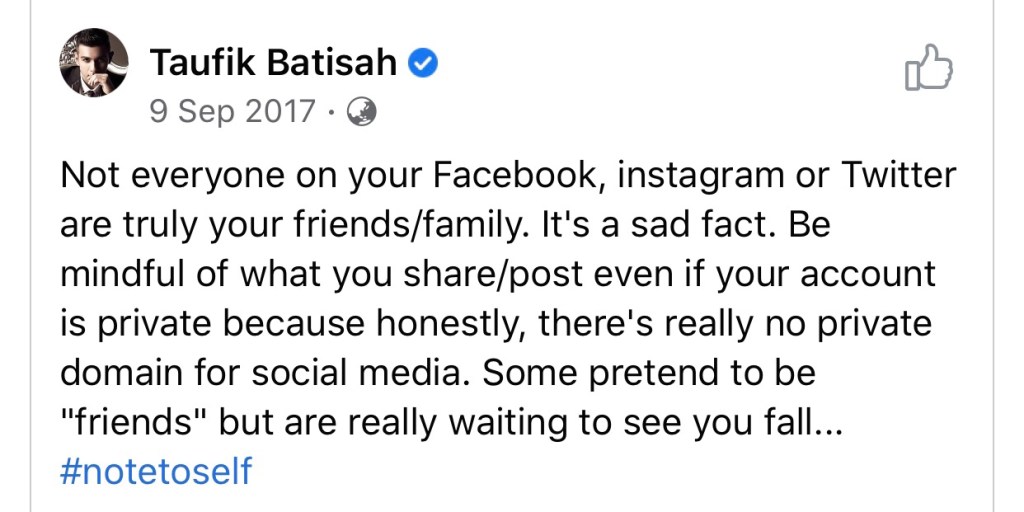Click the blue verified badge
1024x512 pixels.
pyautogui.click(x=423, y=64)
